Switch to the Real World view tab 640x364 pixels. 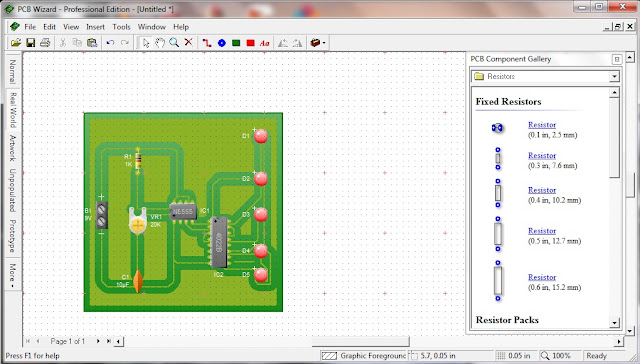point(13,110)
